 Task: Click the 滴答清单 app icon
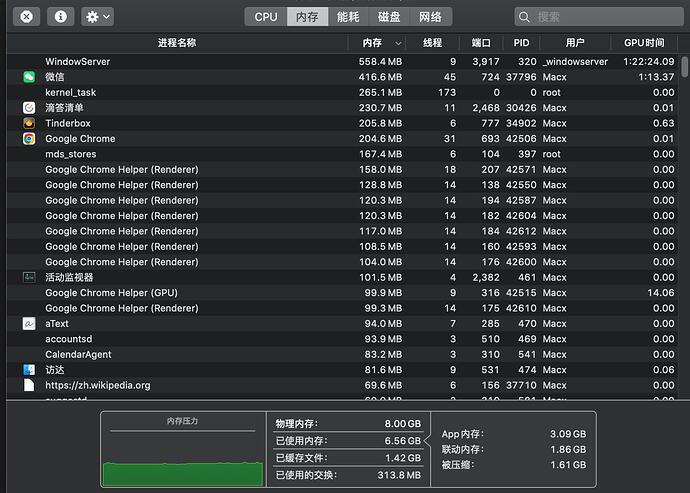(29, 108)
